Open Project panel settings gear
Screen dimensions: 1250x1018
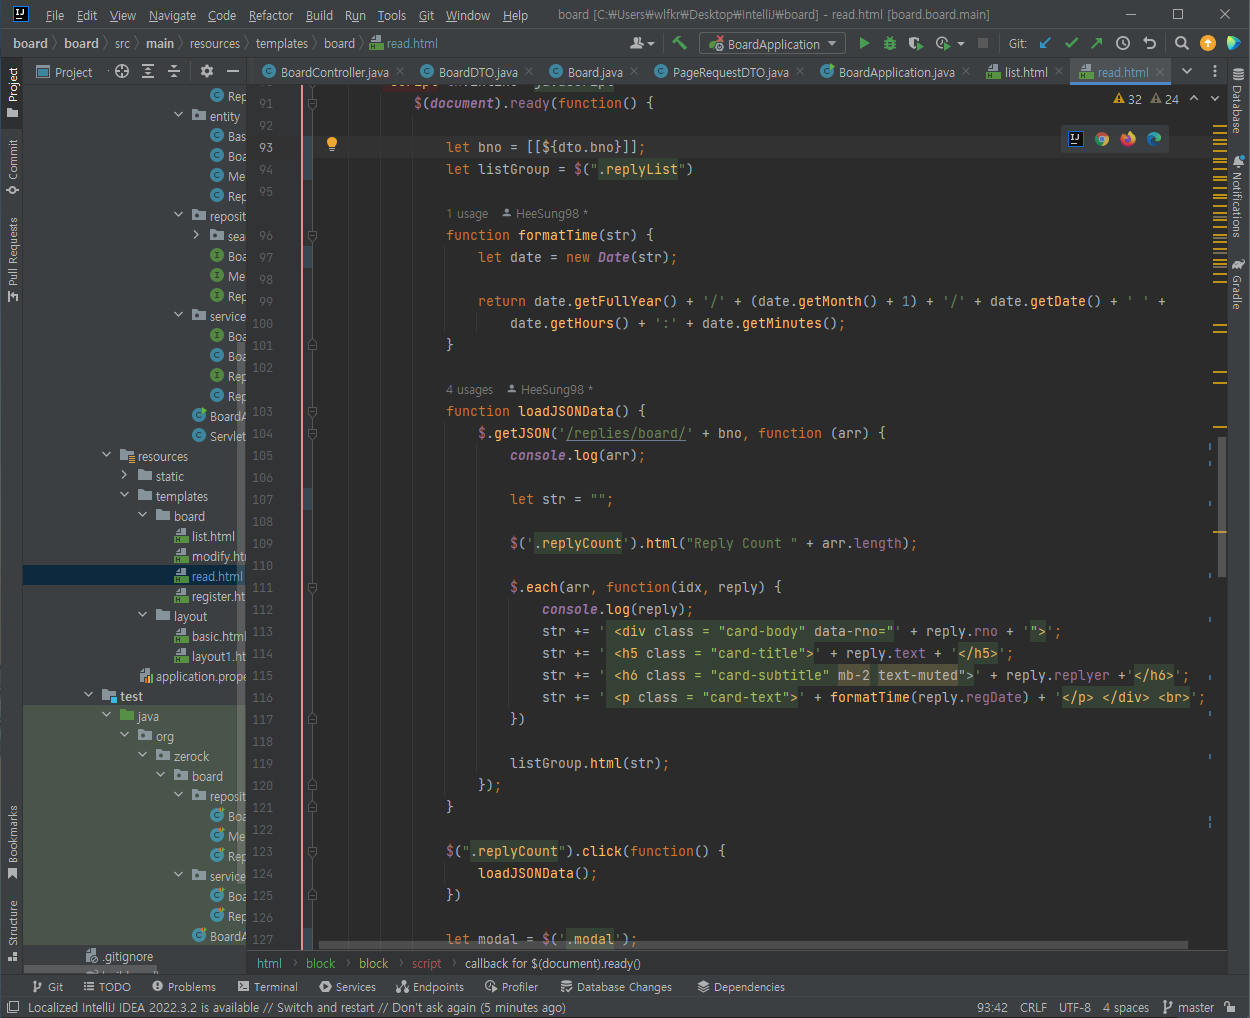pos(207,71)
